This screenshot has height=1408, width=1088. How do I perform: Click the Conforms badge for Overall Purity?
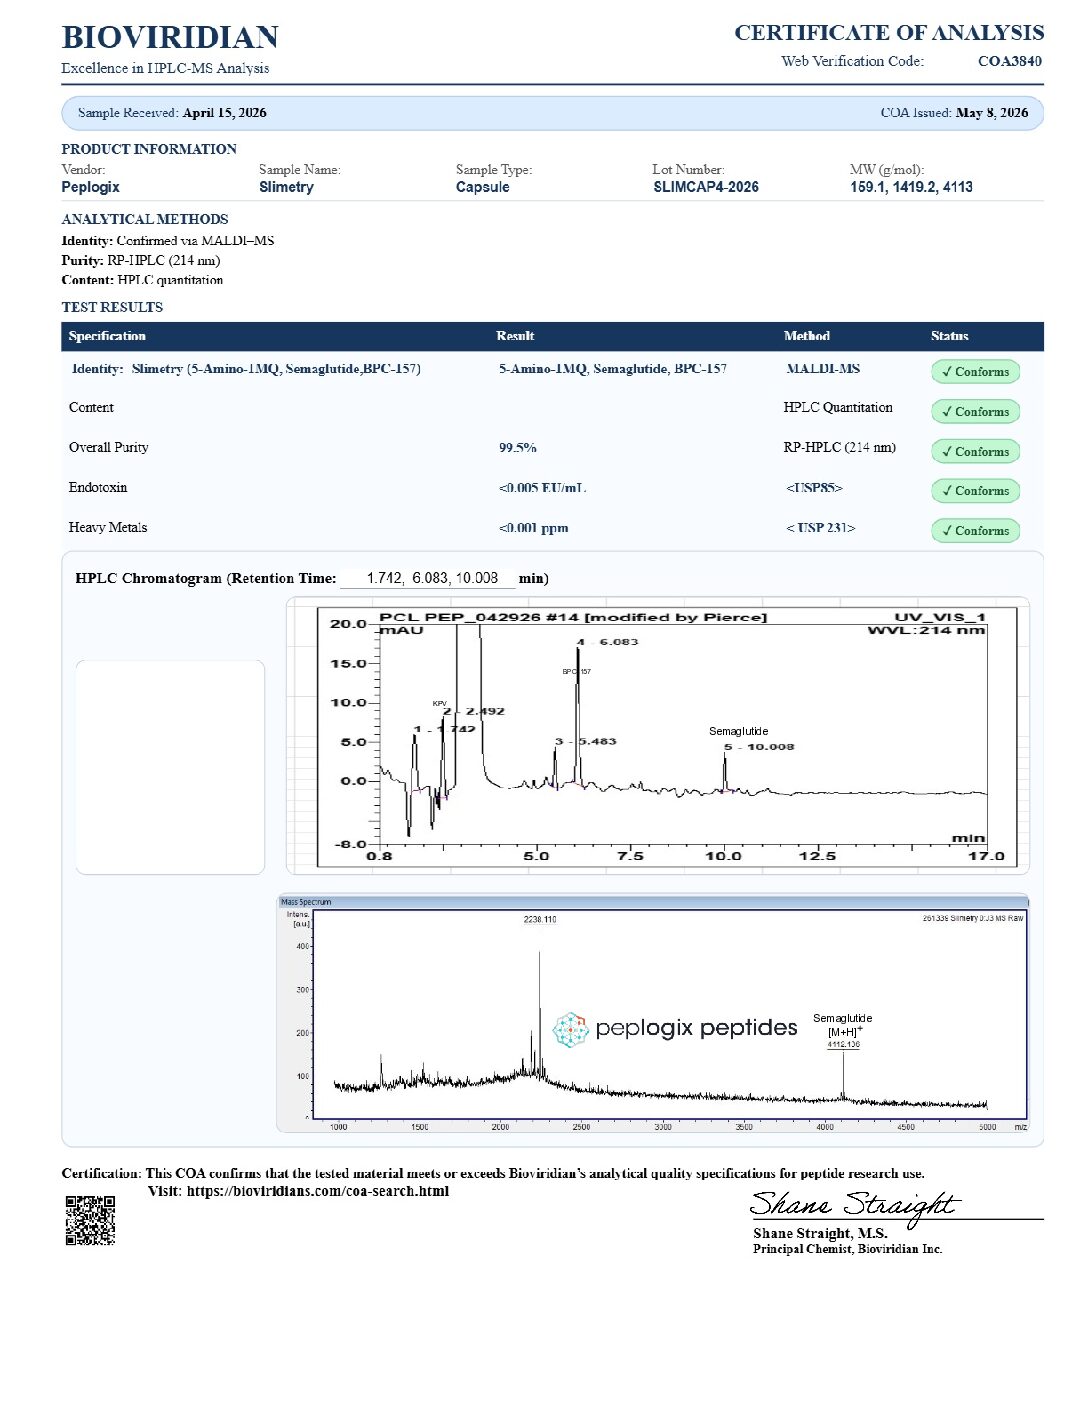click(975, 452)
